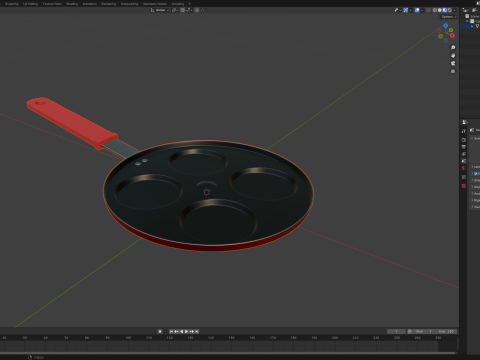This screenshot has height=360, width=480.
Task: Open the viewport shading options dropdown
Action: click(454, 10)
